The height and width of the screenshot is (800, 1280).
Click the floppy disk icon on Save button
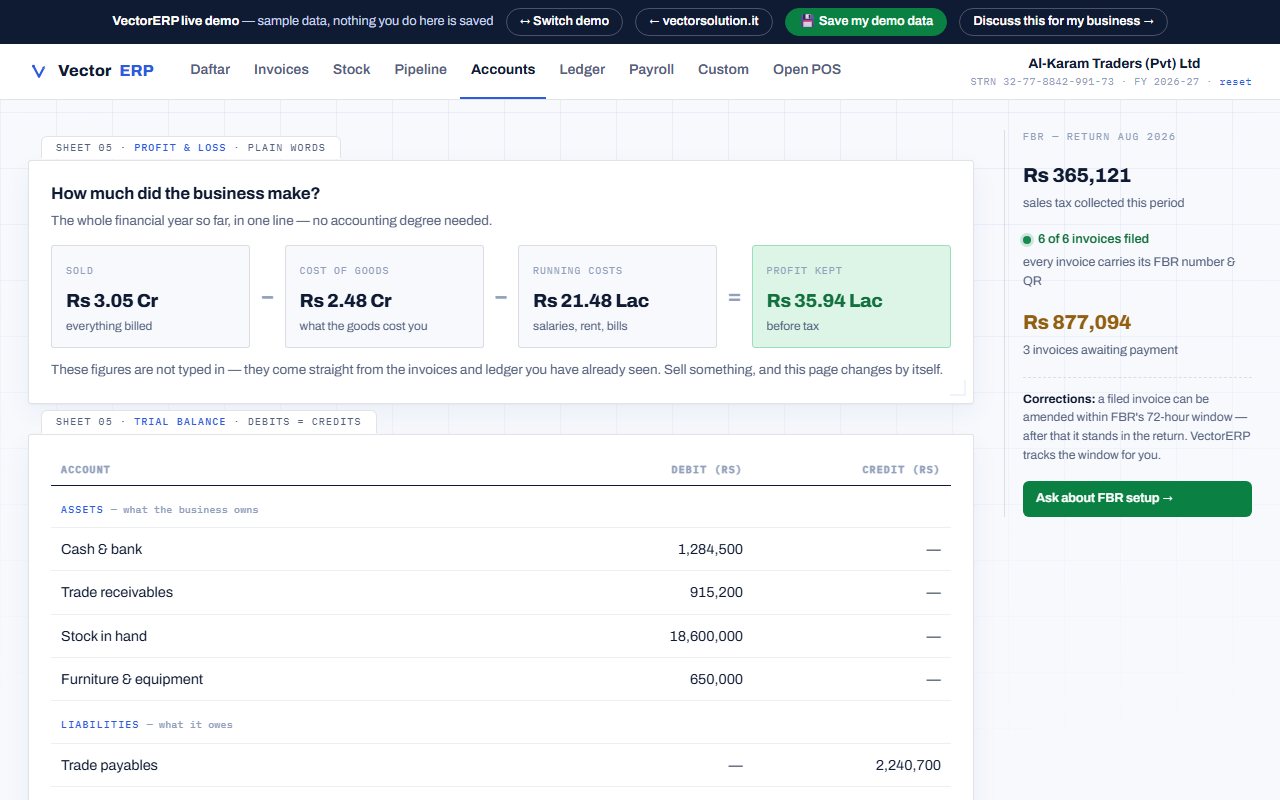pos(808,21)
